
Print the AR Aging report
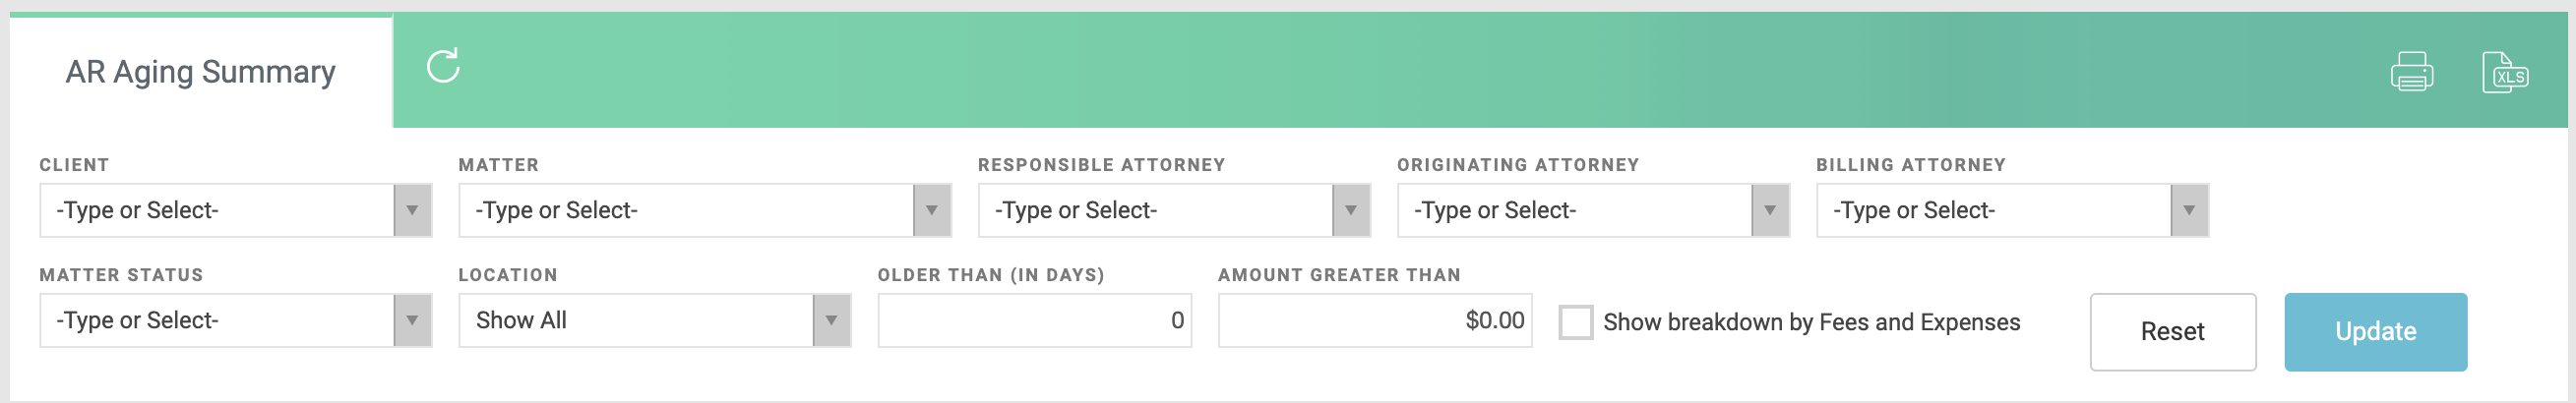click(2411, 72)
